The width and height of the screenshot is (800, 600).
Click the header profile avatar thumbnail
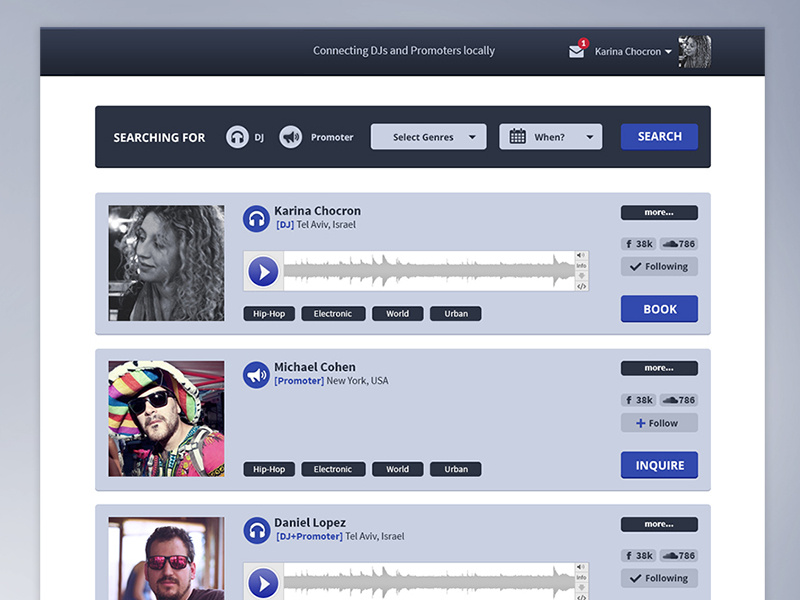pyautogui.click(x=694, y=52)
